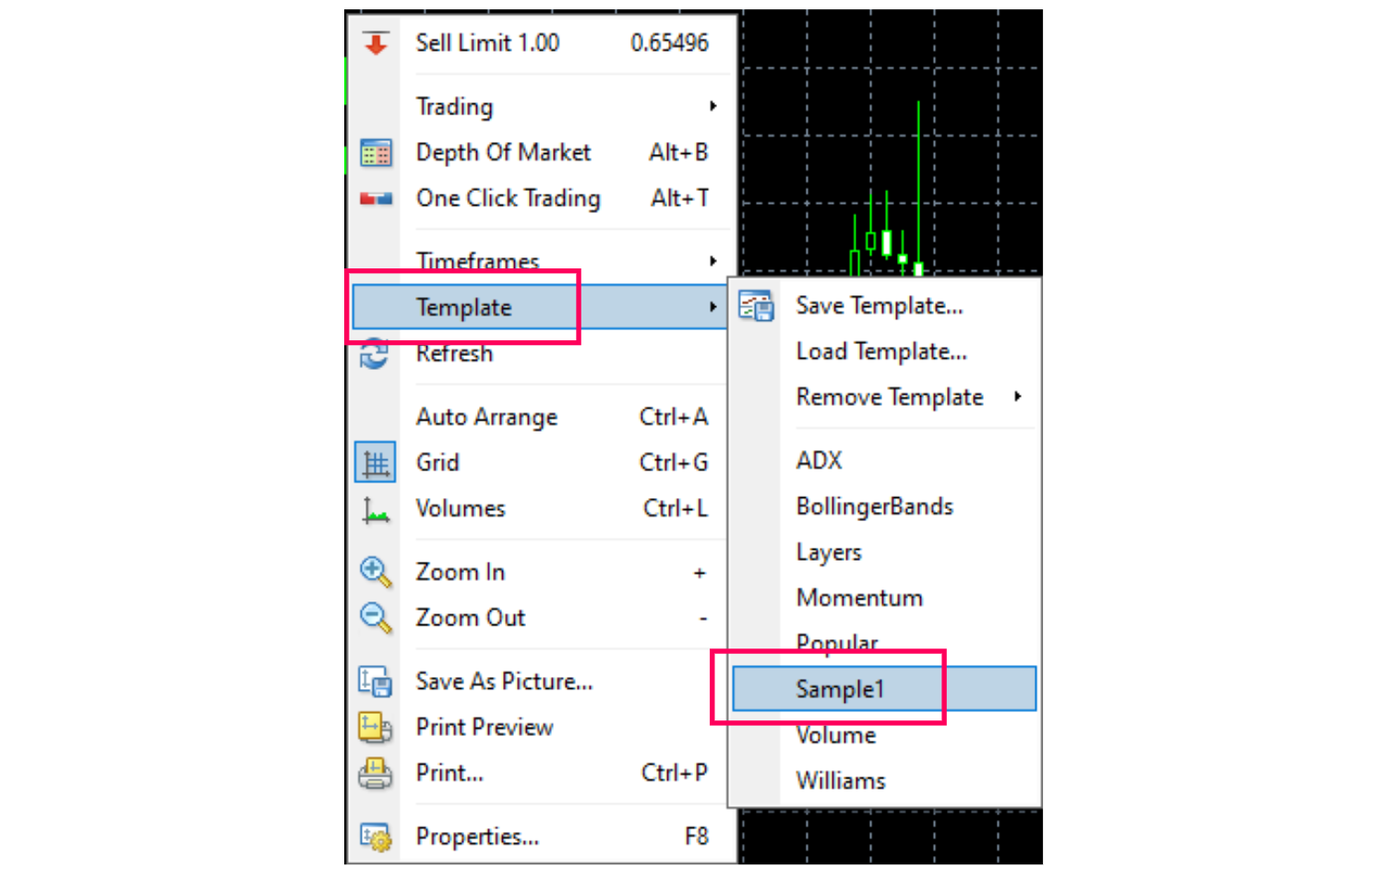Open the Load Template dialog

click(x=881, y=352)
